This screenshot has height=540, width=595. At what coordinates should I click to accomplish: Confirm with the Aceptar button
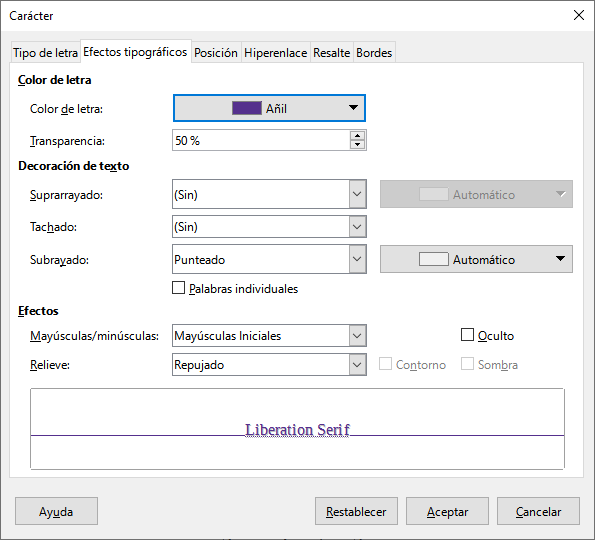click(x=447, y=512)
